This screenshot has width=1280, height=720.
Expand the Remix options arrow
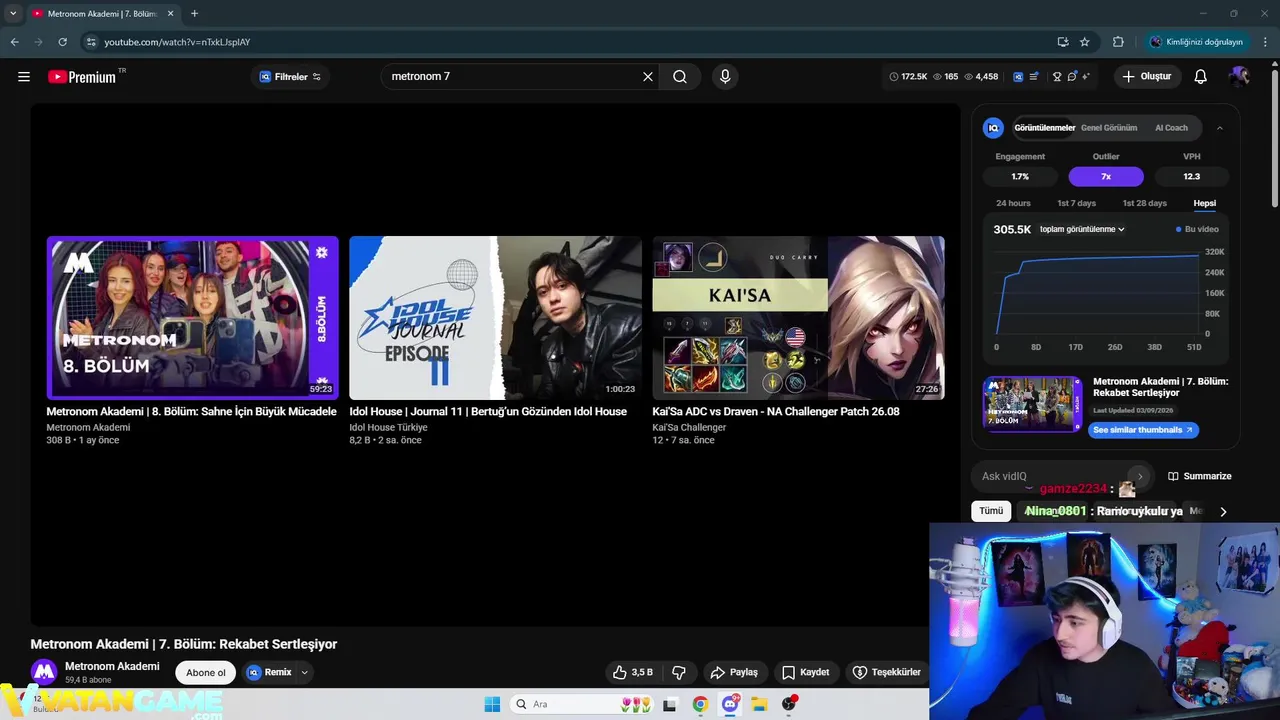[x=304, y=672]
